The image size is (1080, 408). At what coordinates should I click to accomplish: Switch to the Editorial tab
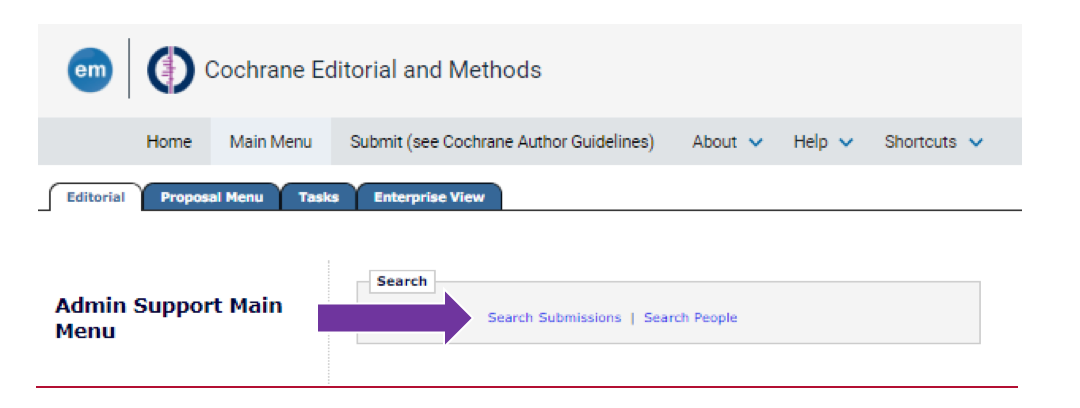[x=96, y=197]
